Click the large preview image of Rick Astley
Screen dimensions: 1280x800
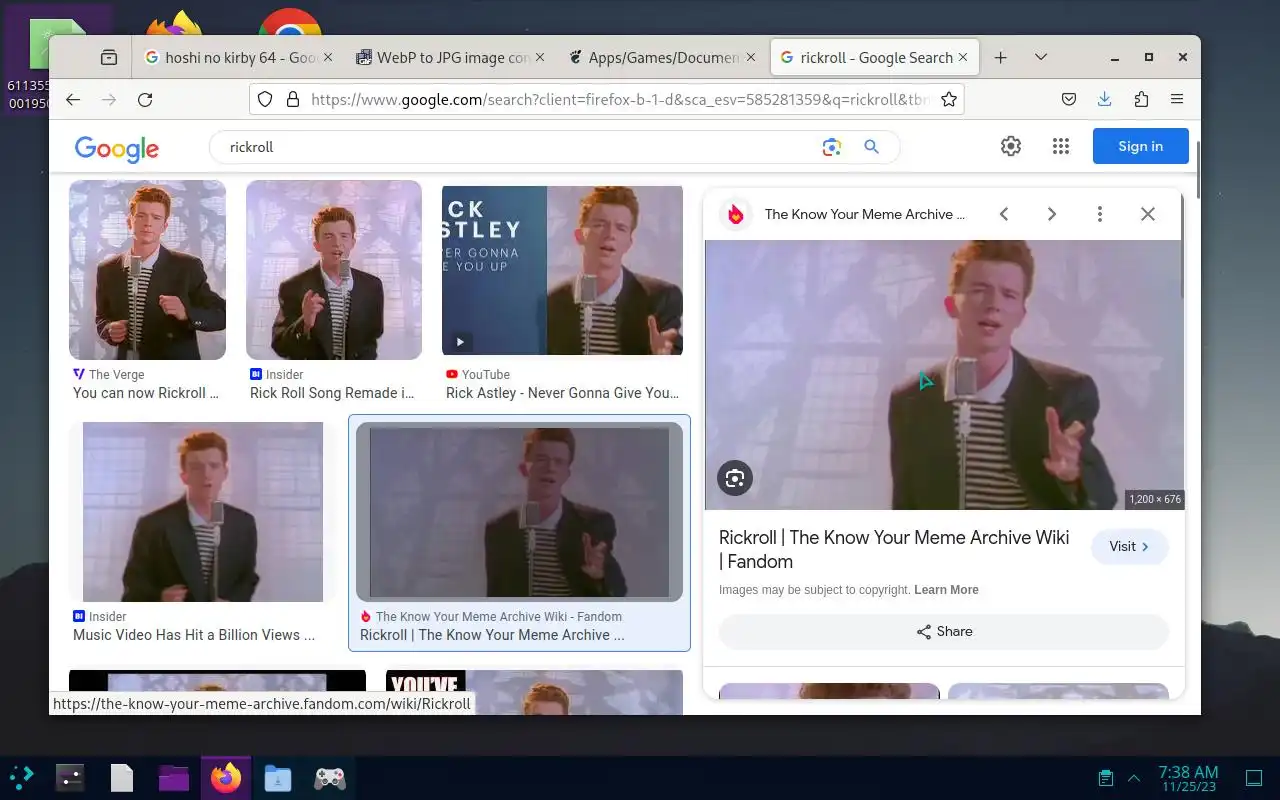coord(944,375)
